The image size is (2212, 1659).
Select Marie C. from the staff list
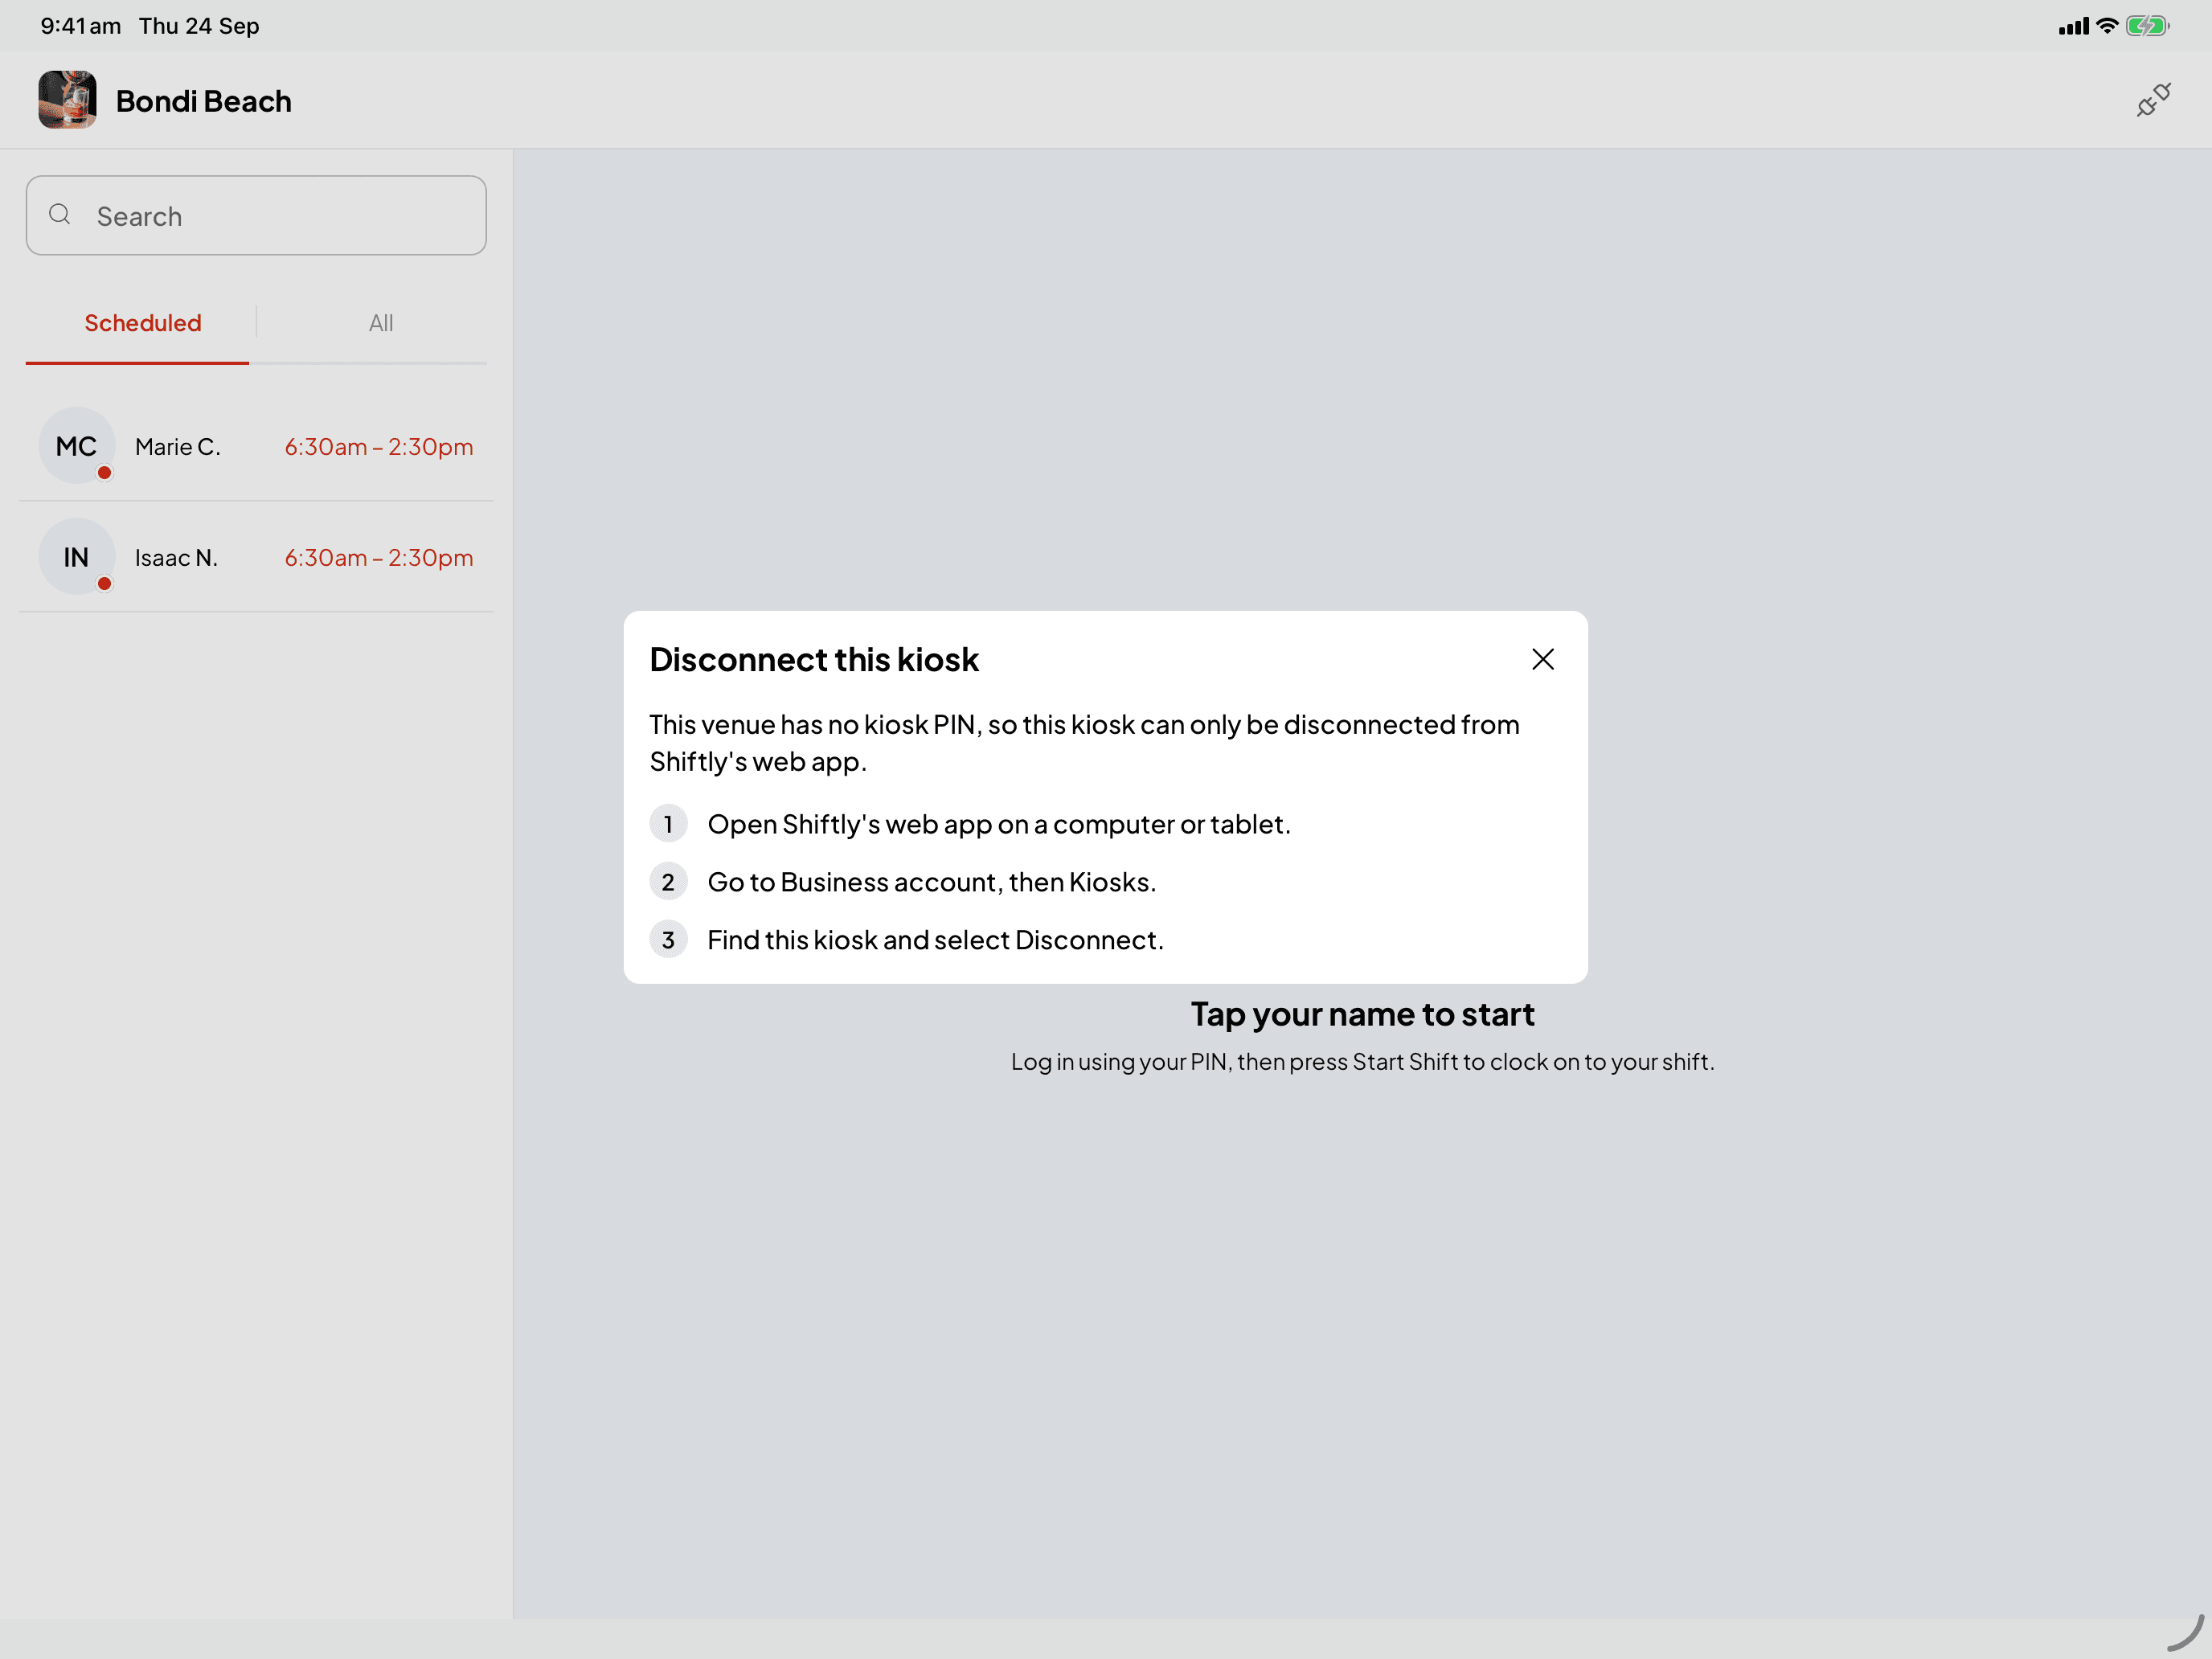pos(256,446)
